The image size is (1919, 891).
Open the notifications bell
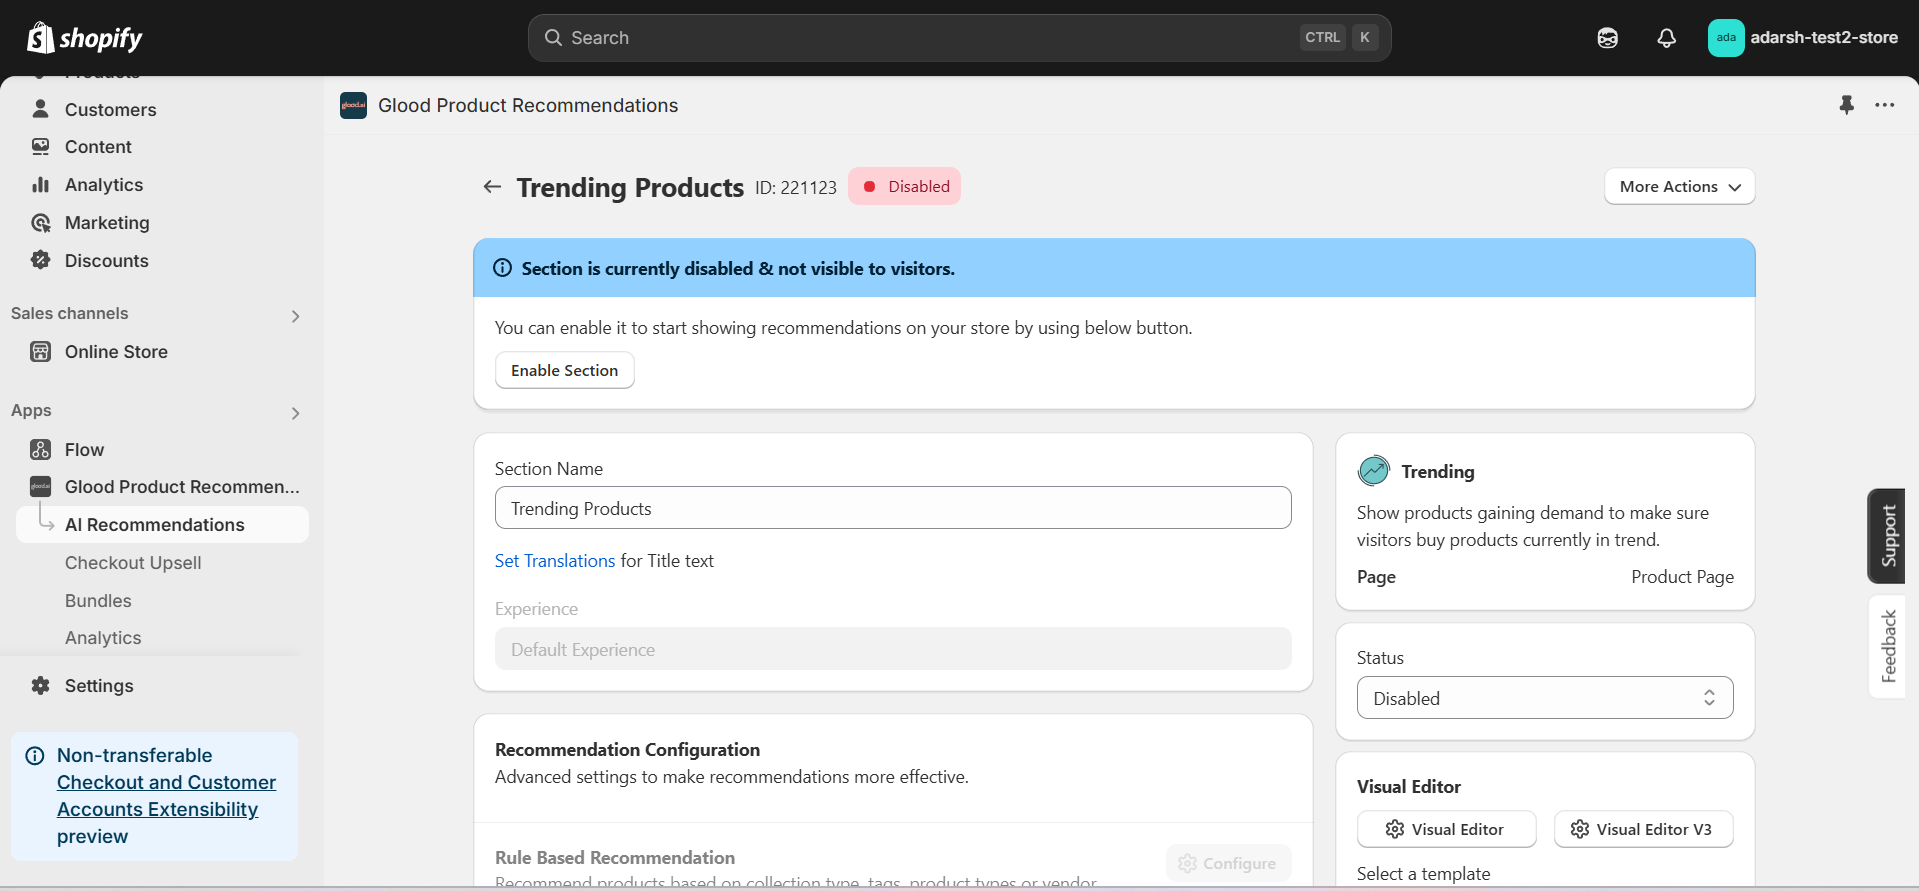point(1666,38)
